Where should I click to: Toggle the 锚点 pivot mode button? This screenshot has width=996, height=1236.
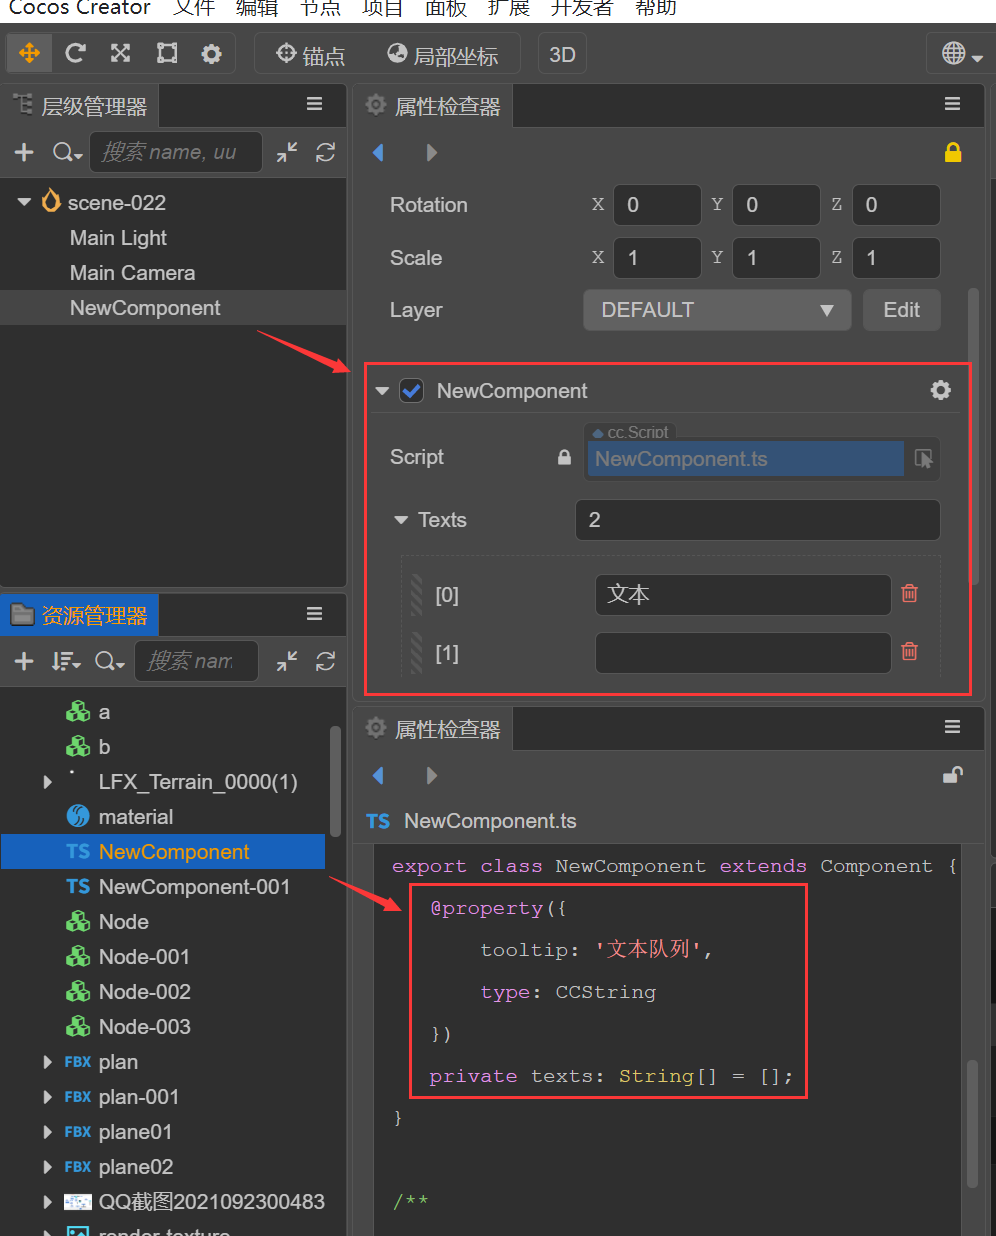[x=310, y=55]
